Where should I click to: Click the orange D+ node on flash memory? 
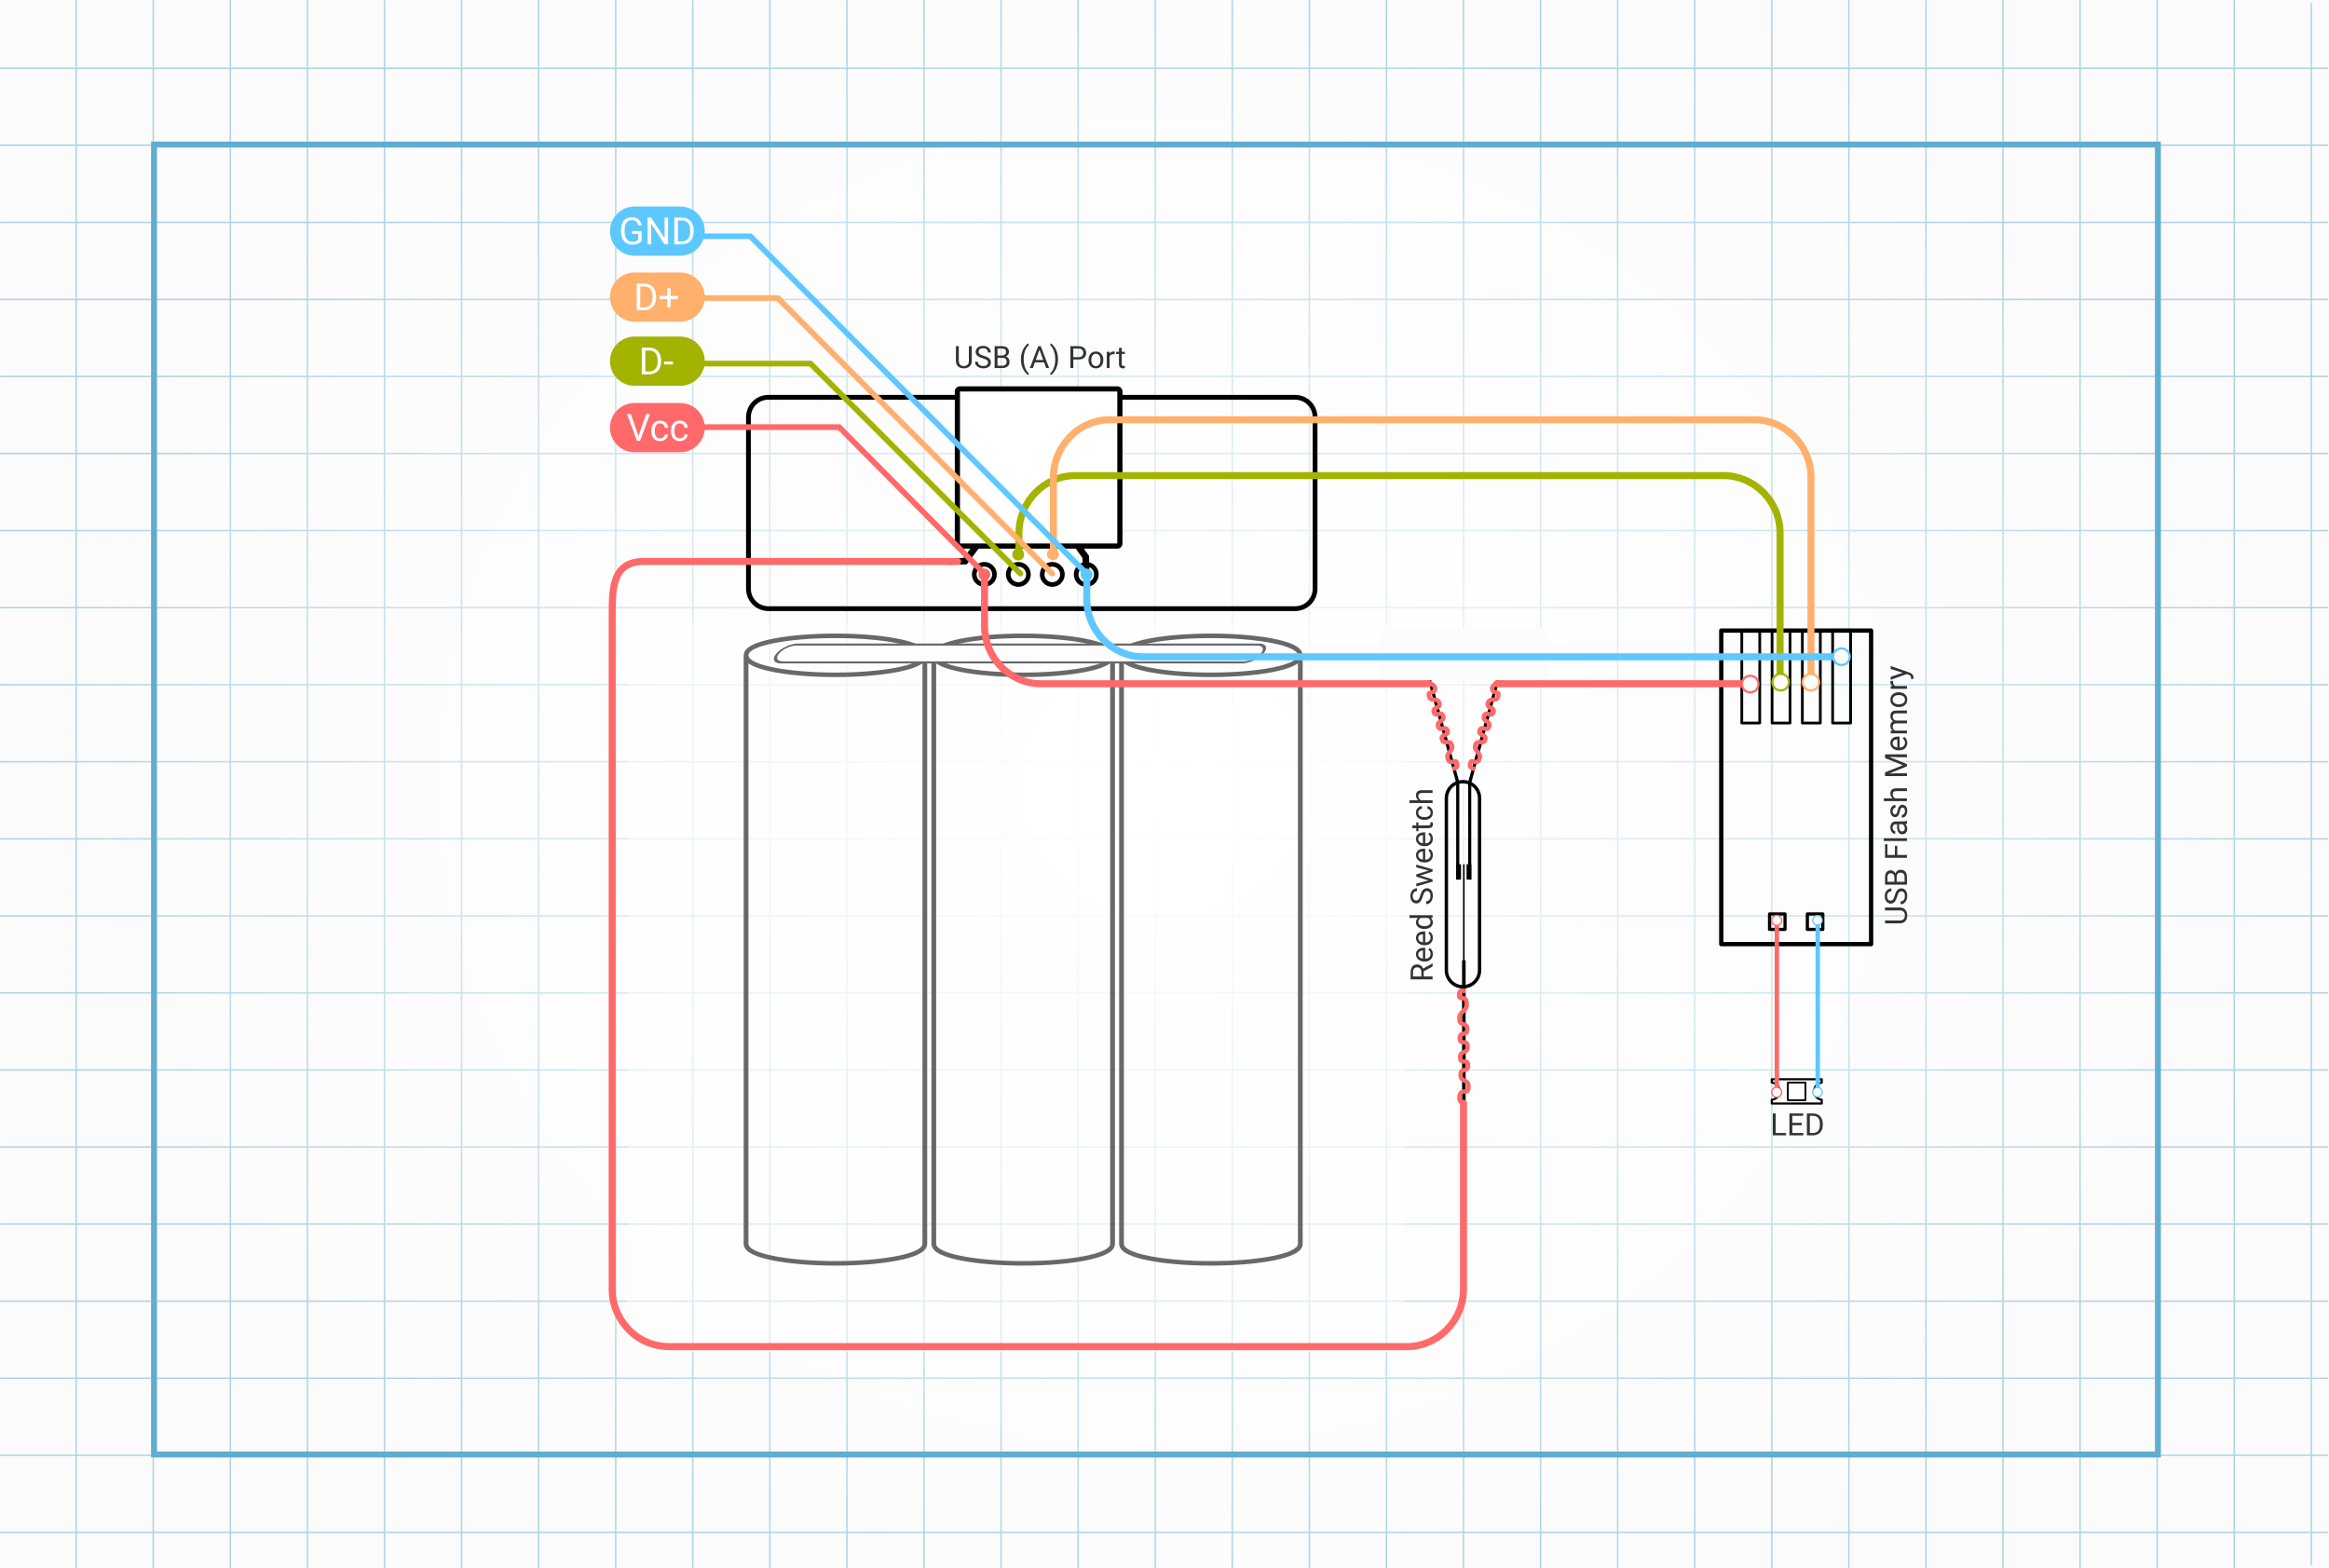tap(1812, 683)
